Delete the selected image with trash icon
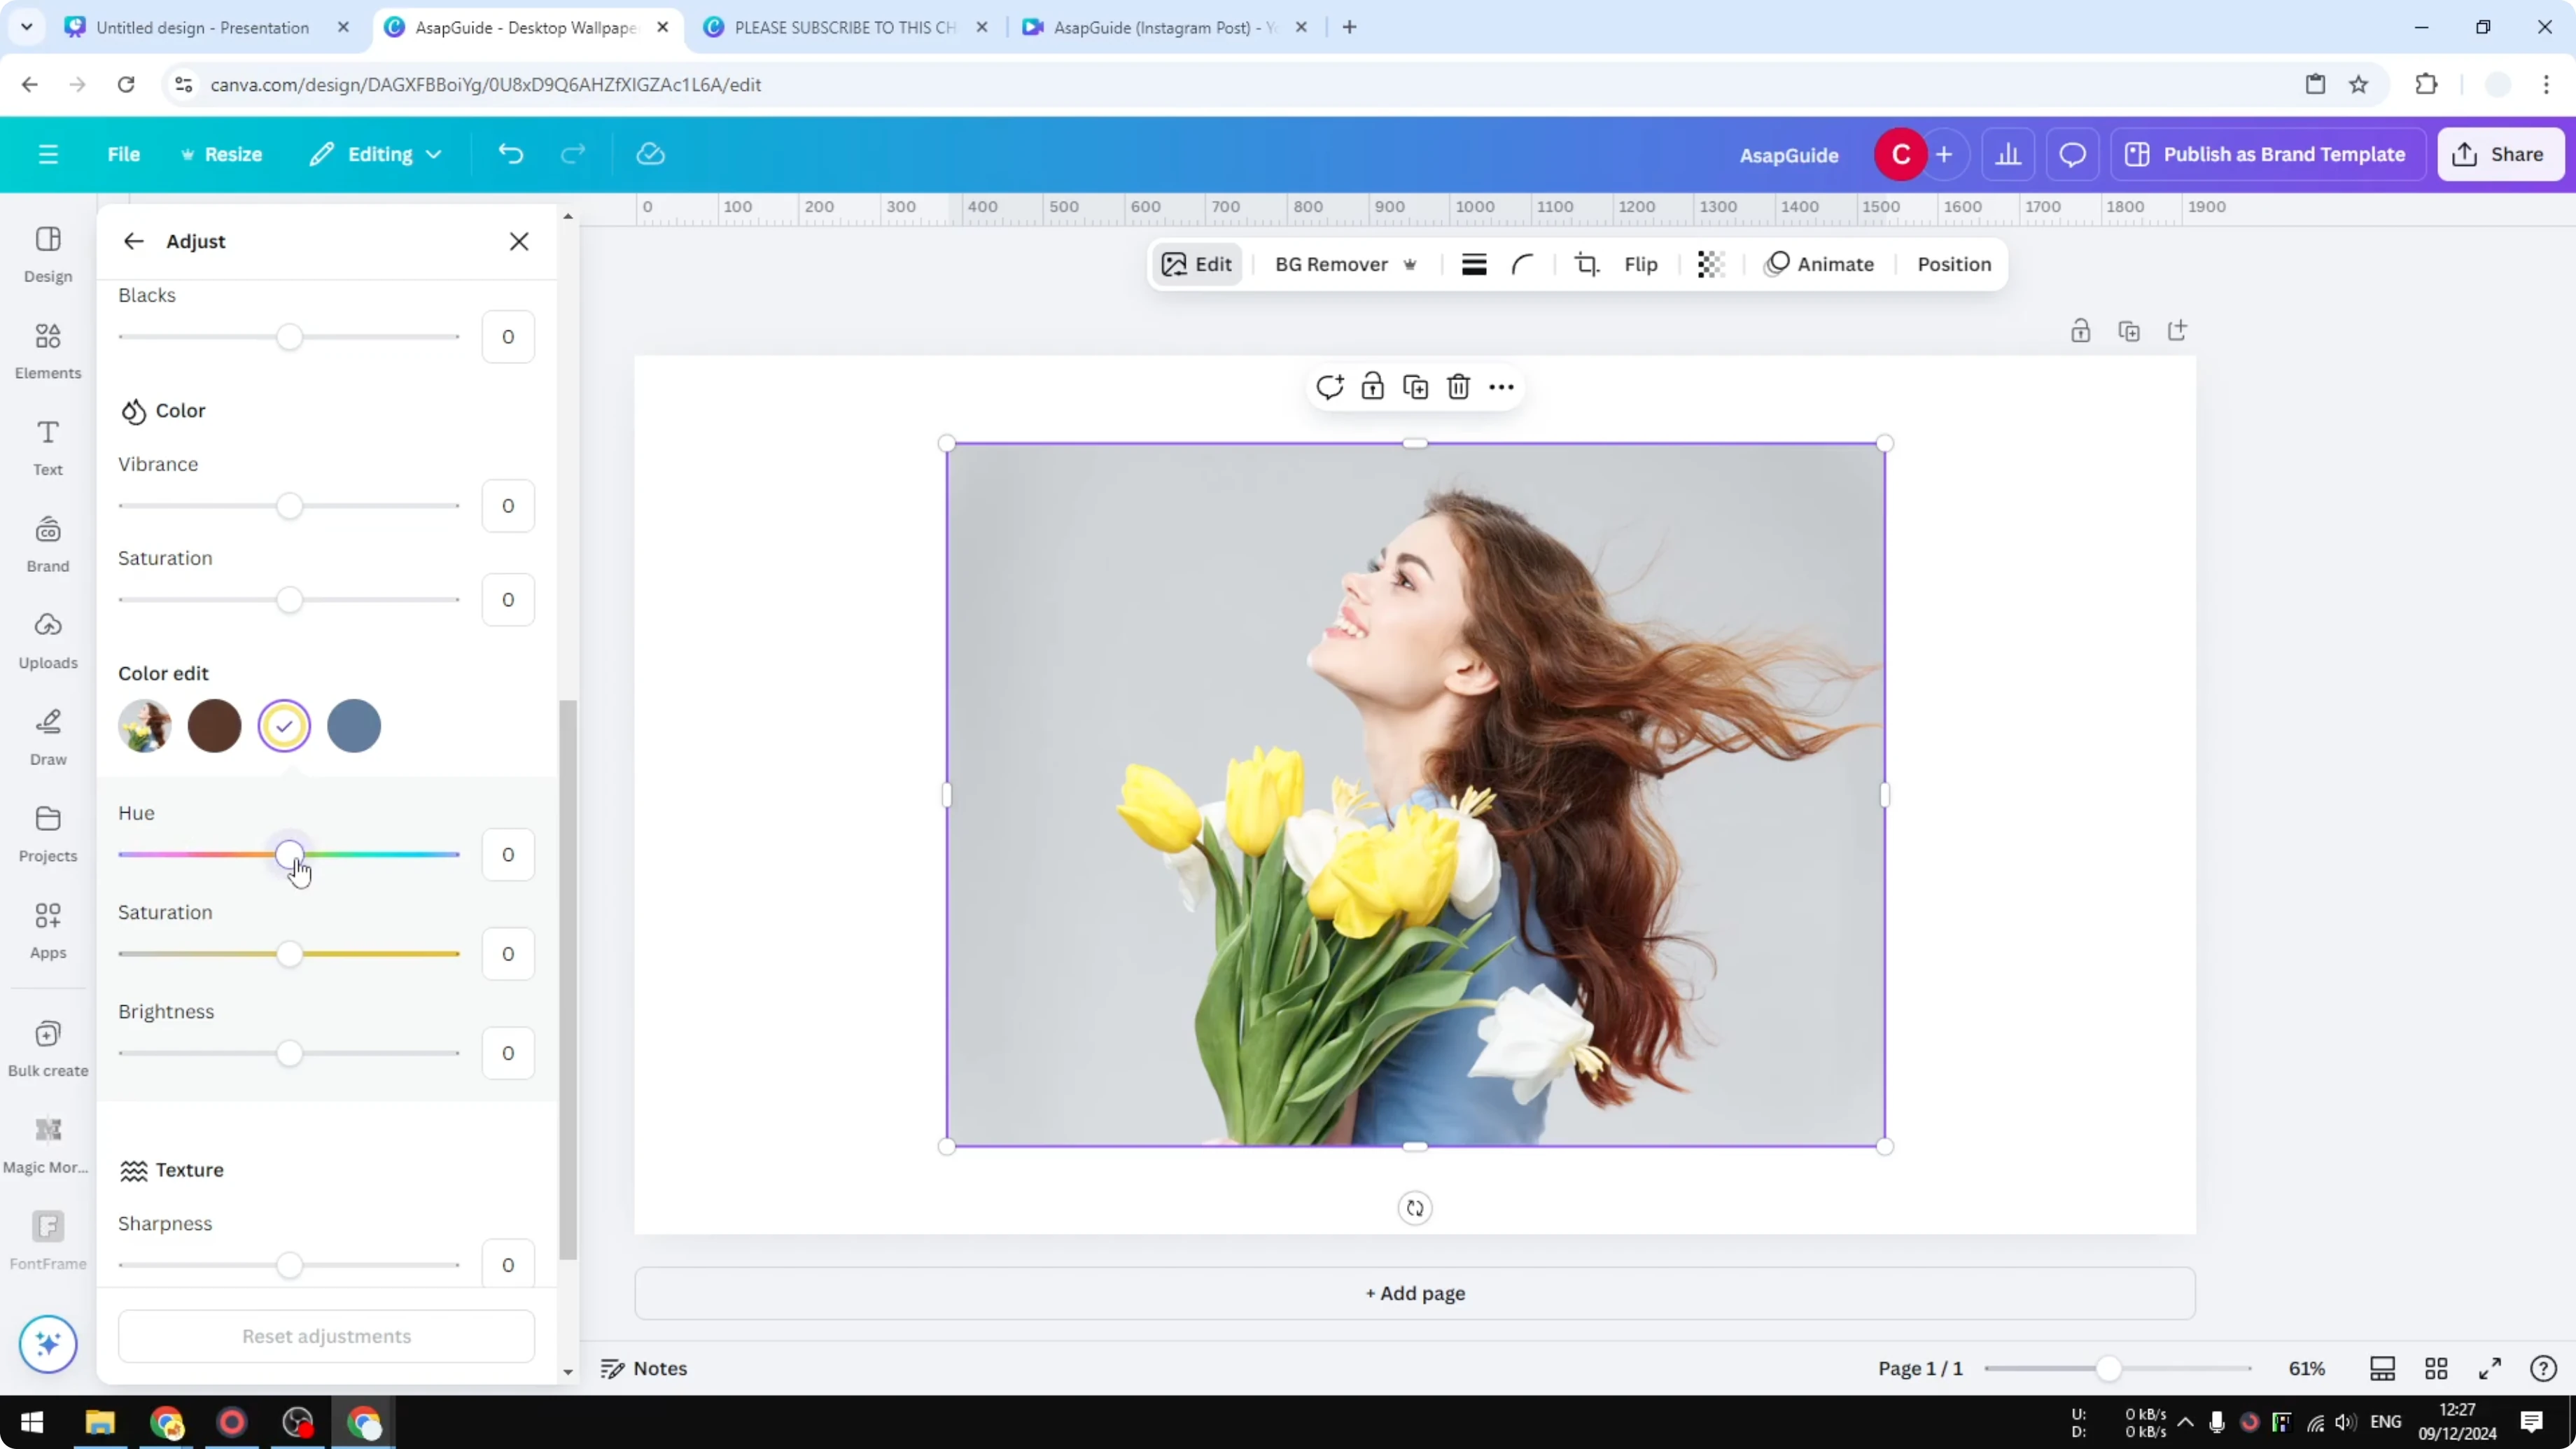The image size is (2576, 1449). click(1458, 386)
